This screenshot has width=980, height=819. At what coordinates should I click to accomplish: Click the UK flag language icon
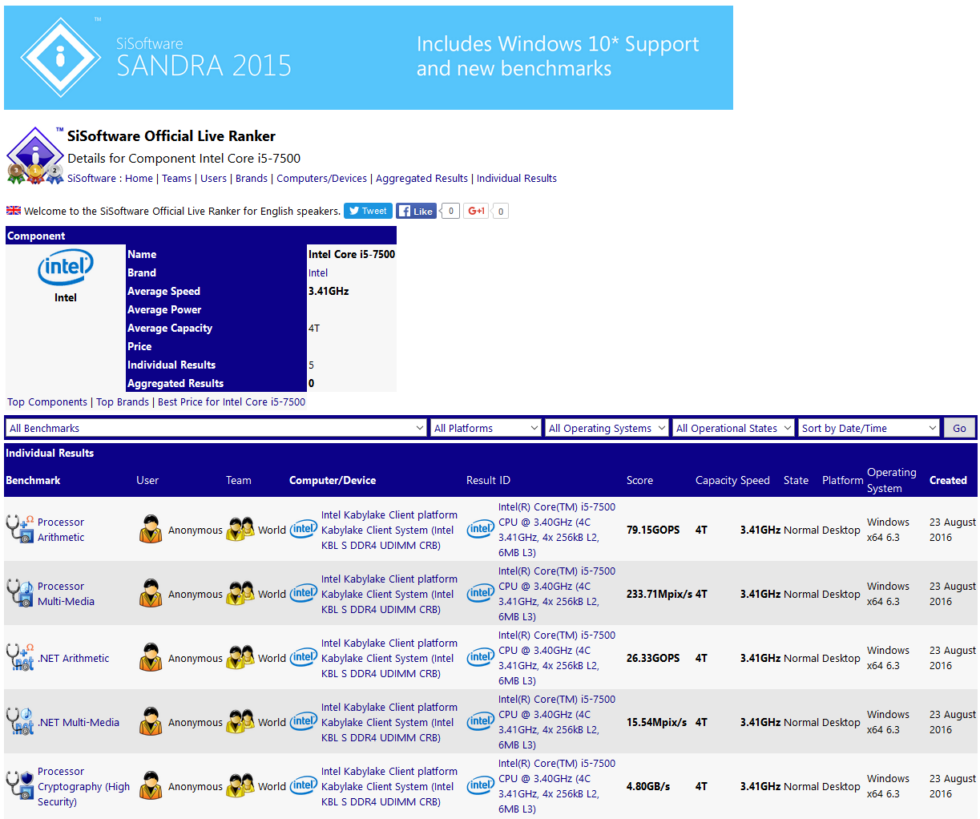pos(13,211)
